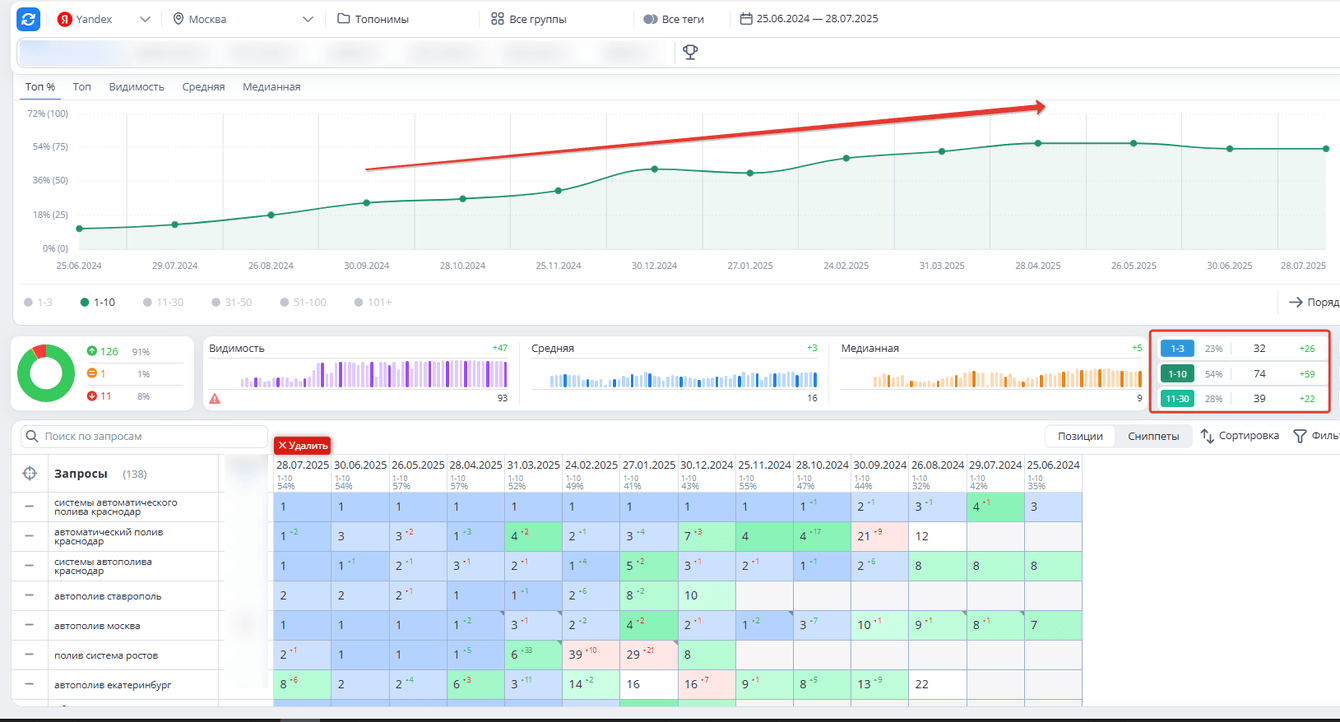The width and height of the screenshot is (1340, 722).
Task: Select the Сниппеты view button
Action: pos(1153,436)
